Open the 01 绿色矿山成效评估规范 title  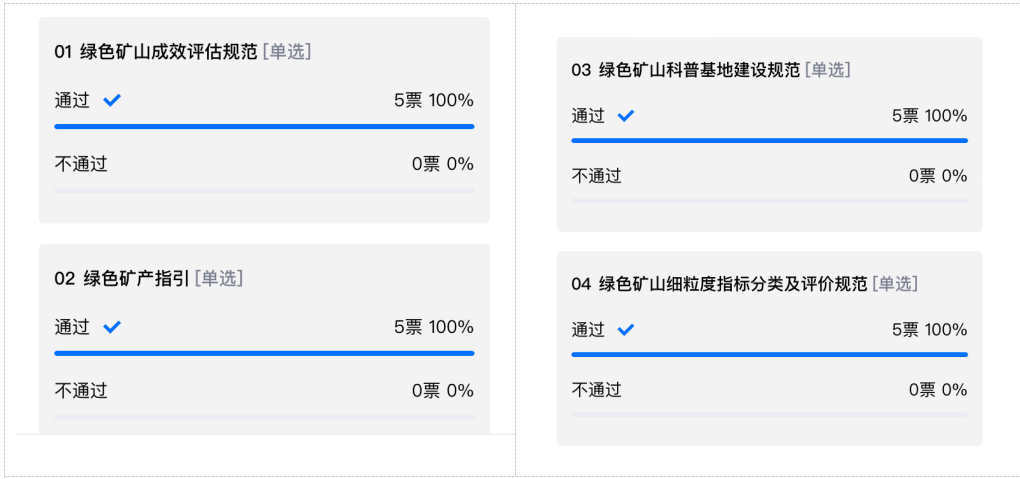(156, 52)
